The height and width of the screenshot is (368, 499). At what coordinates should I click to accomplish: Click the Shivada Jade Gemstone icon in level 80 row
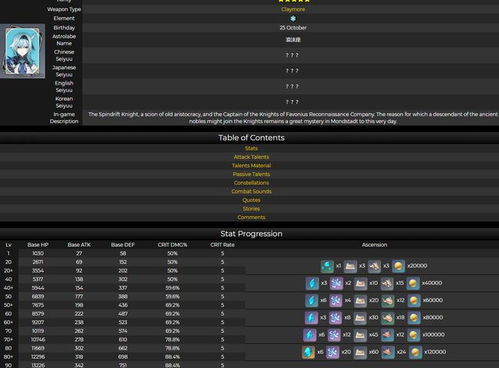(x=308, y=352)
